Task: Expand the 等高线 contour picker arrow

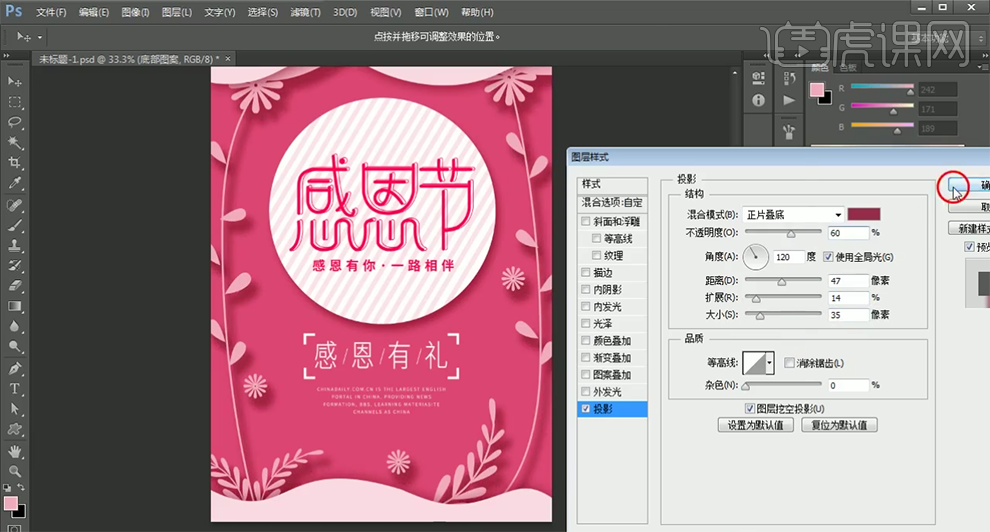Action: 771,363
